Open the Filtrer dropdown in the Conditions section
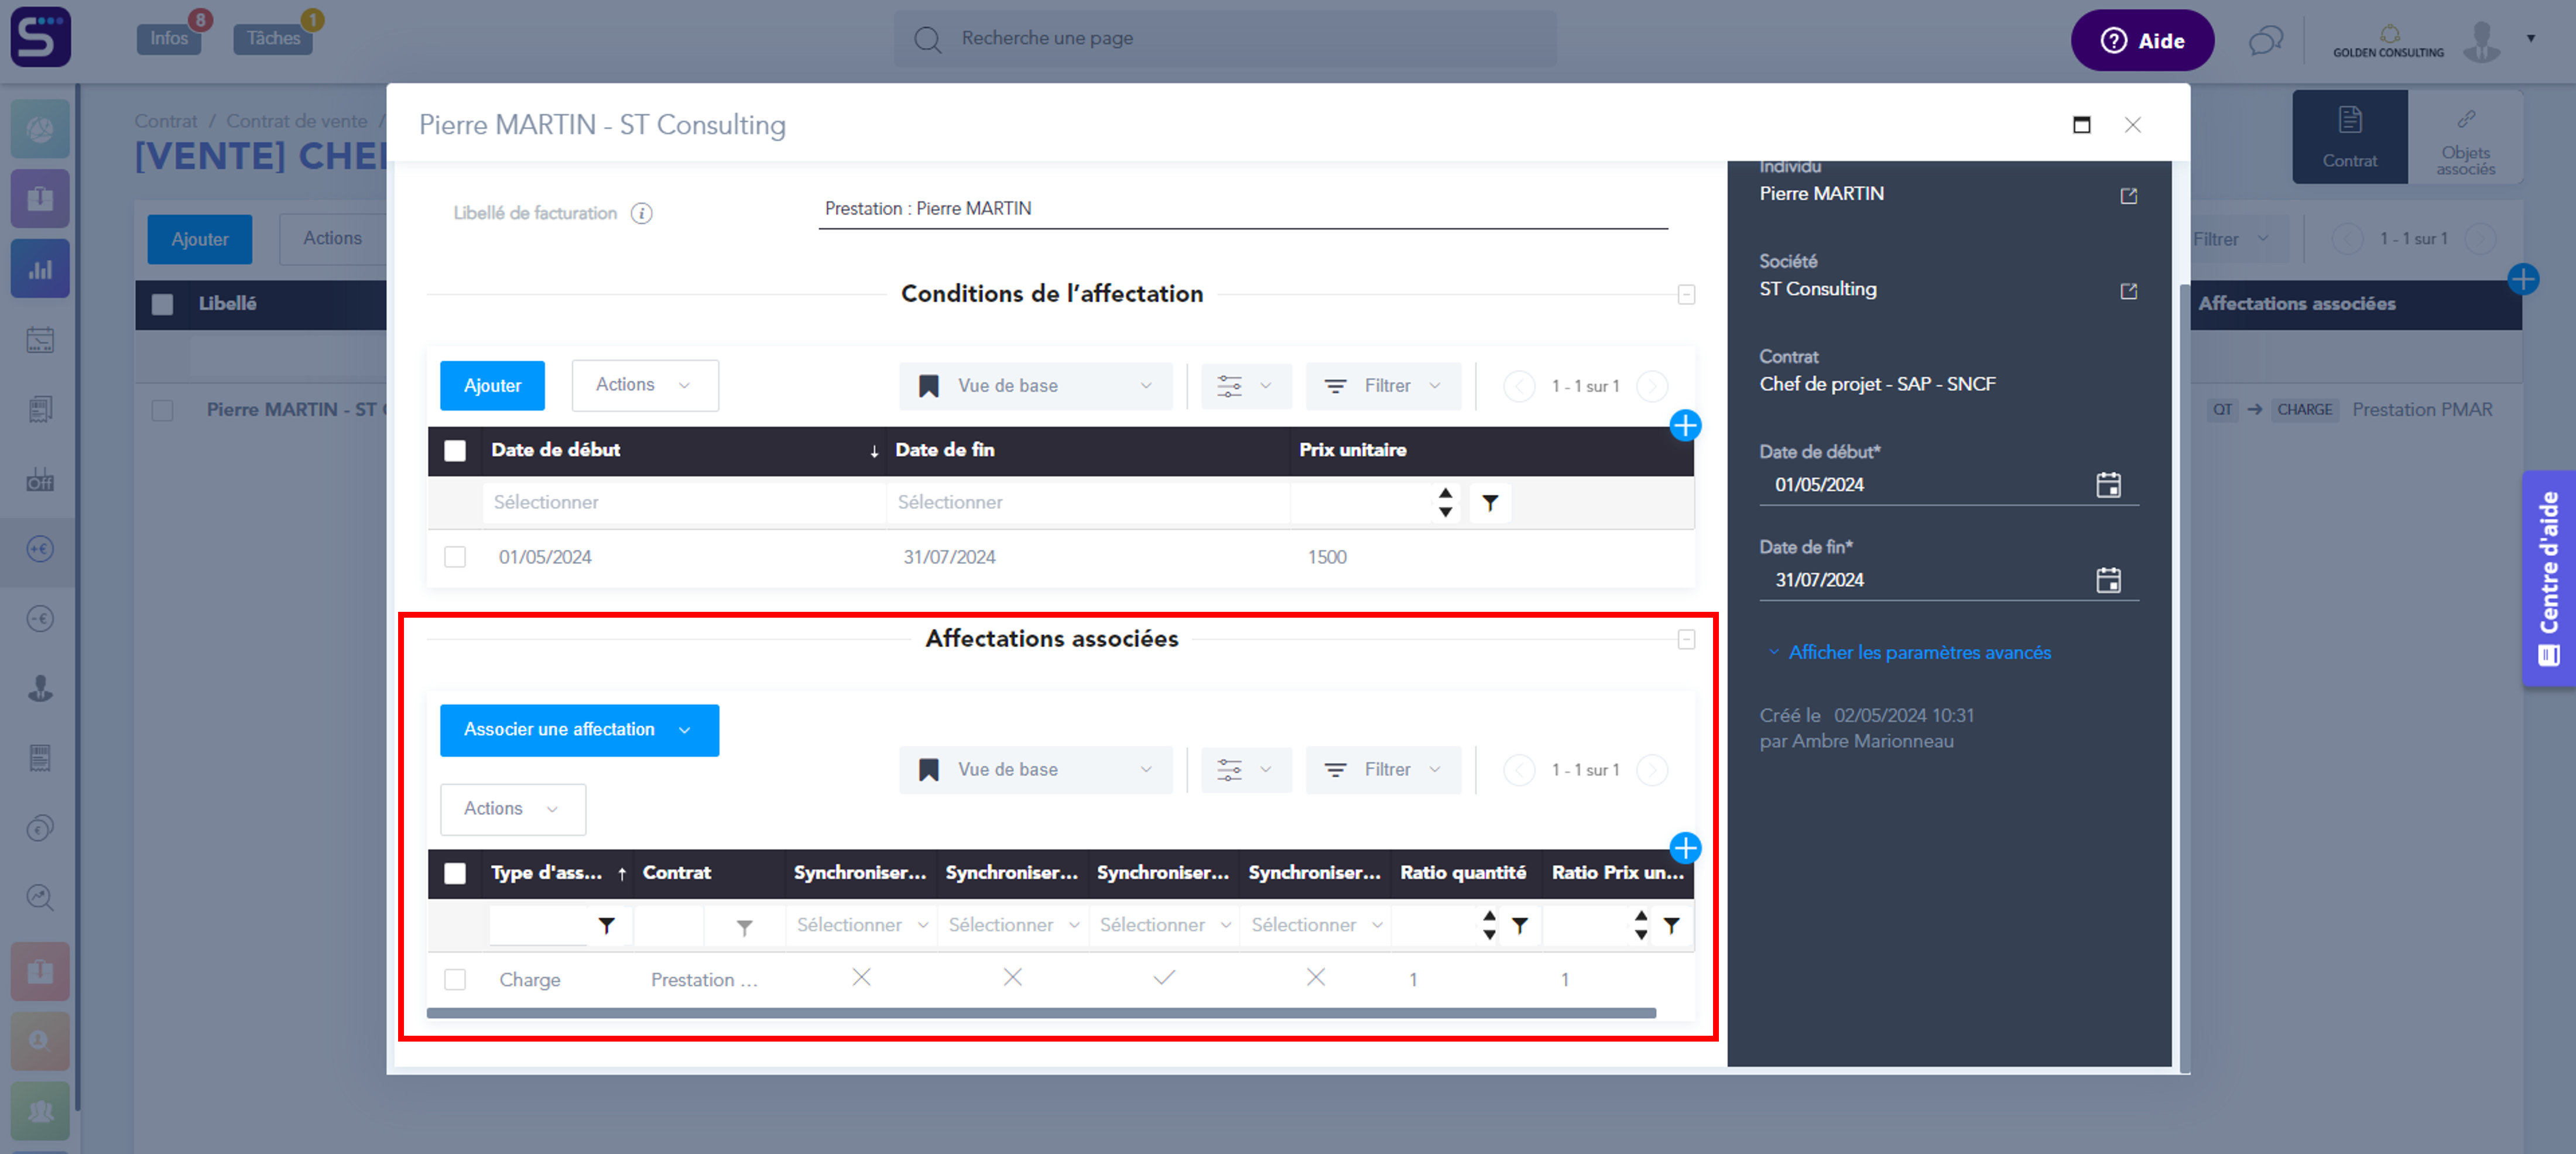The height and width of the screenshot is (1154, 2576). [x=1383, y=386]
